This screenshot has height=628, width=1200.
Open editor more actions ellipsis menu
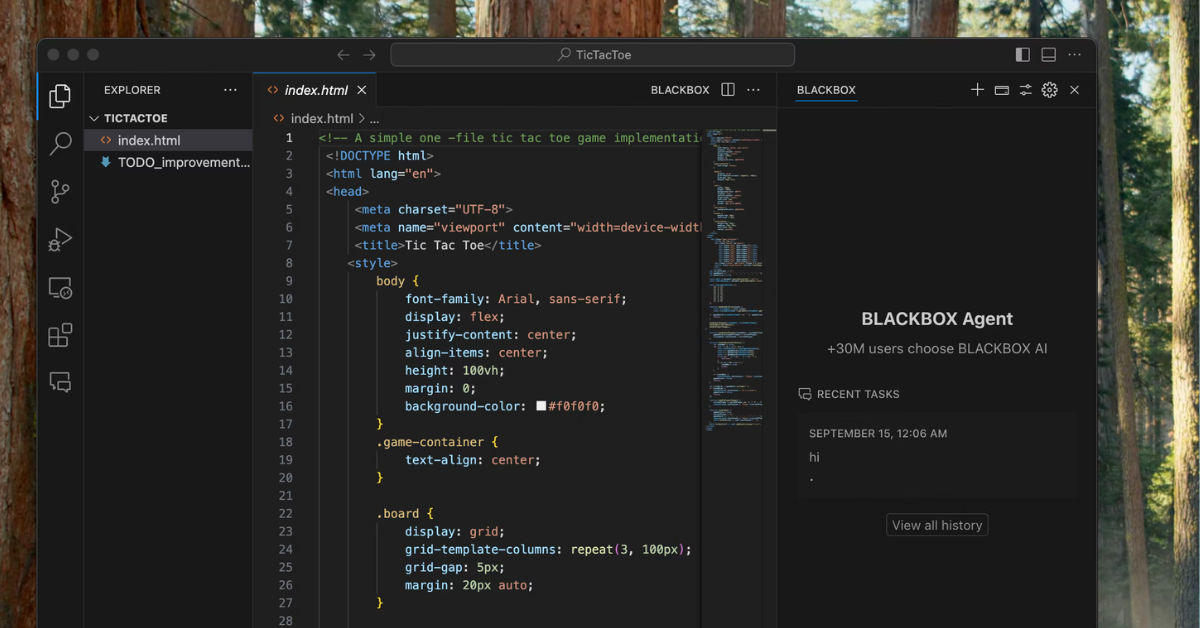pos(754,90)
